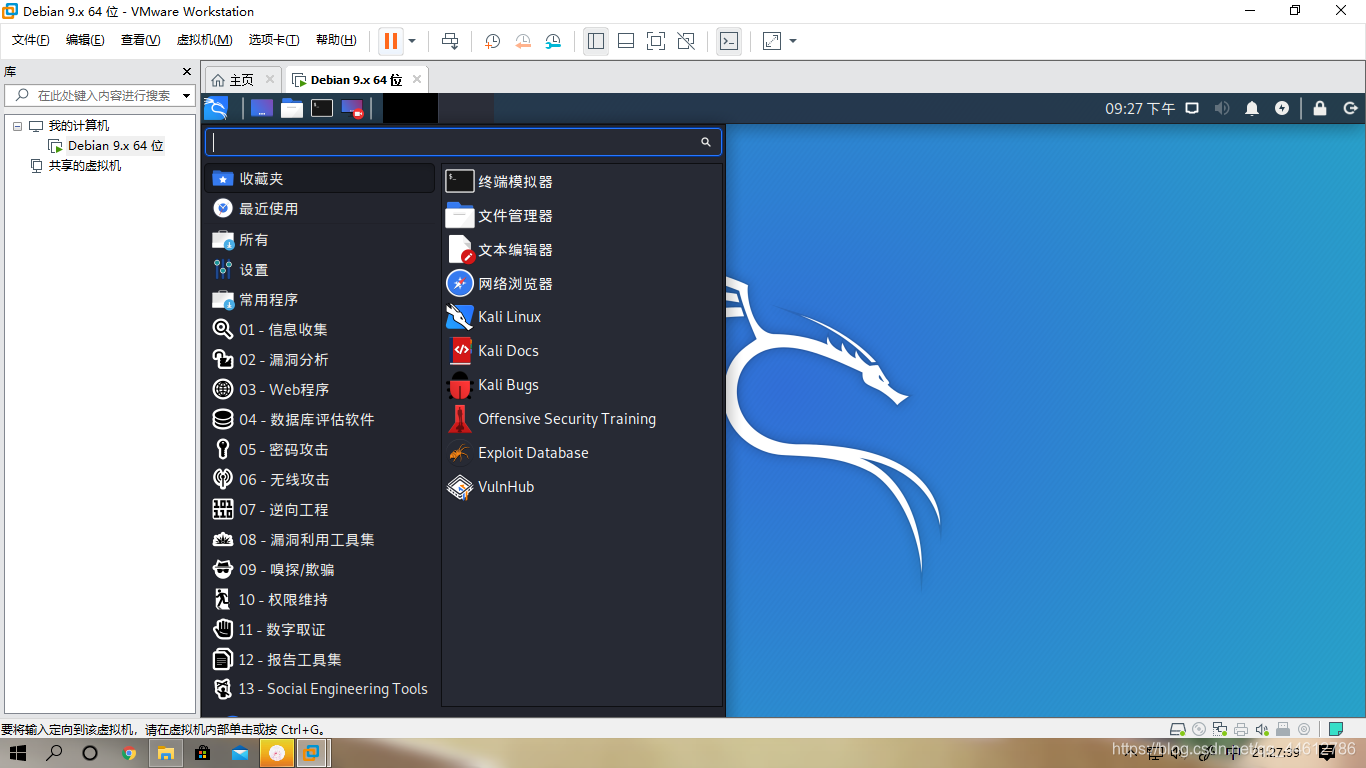Toggle the library sidebar panel
Viewport: 1366px width, 768px height.
pyautogui.click(x=595, y=41)
